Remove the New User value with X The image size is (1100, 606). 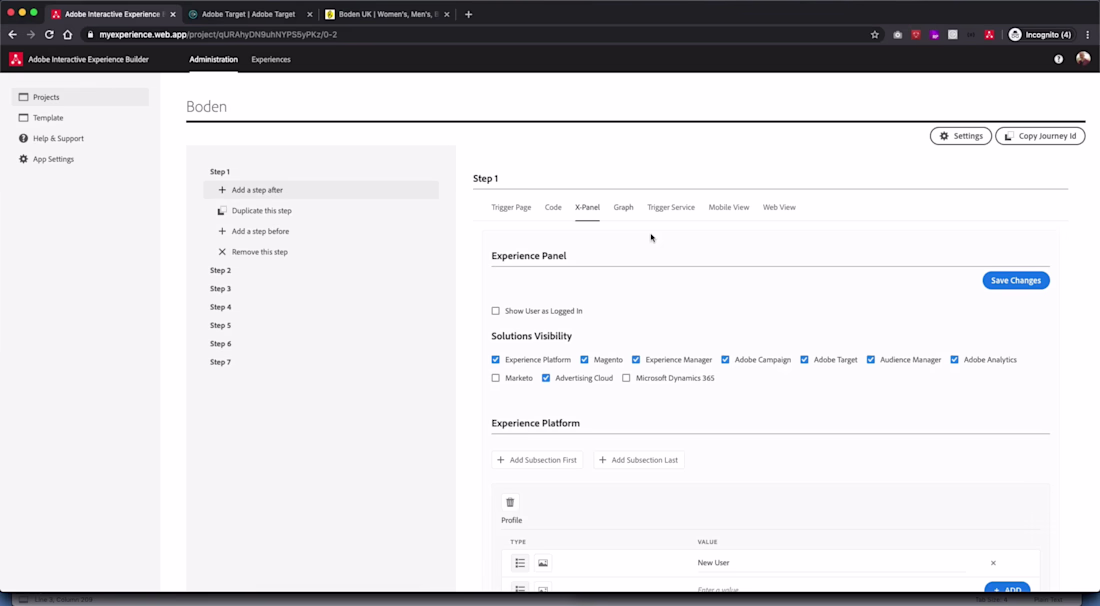[x=993, y=563]
